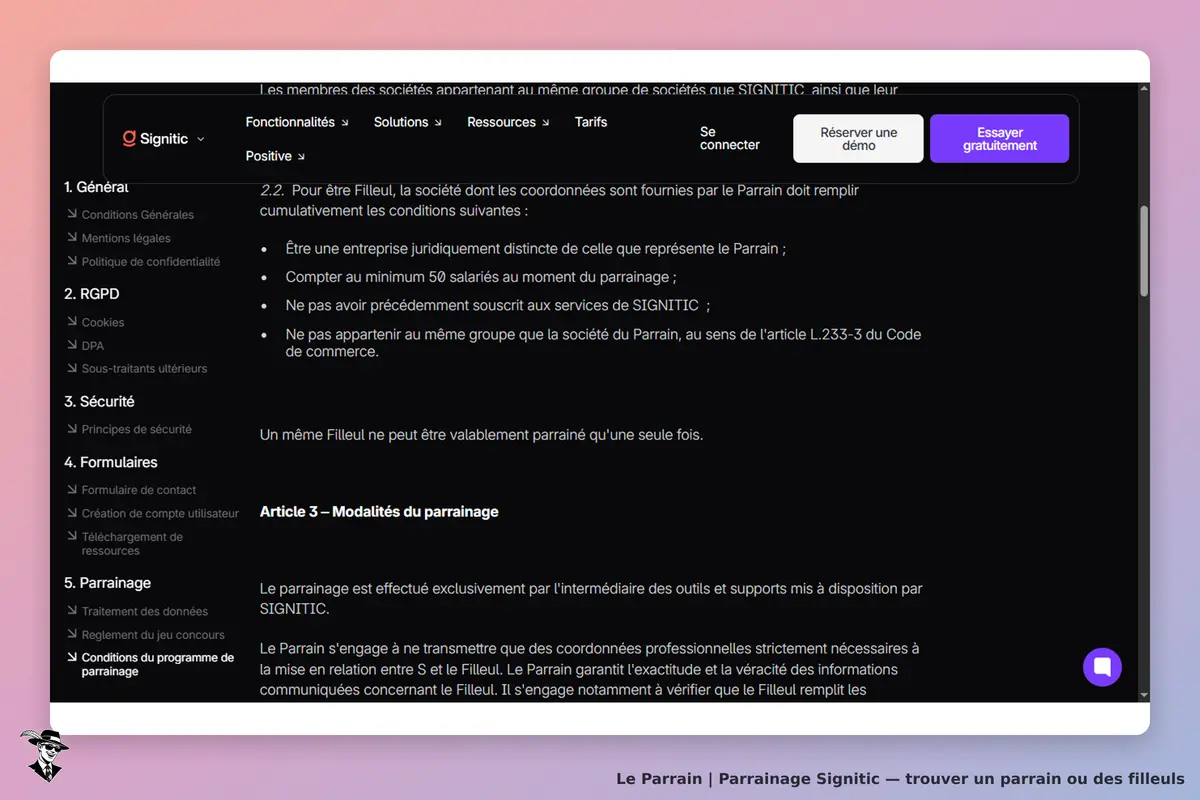Click bullet 'Être une entreprise juridiquement distincte'
This screenshot has height=800, width=1200.
[x=535, y=249]
